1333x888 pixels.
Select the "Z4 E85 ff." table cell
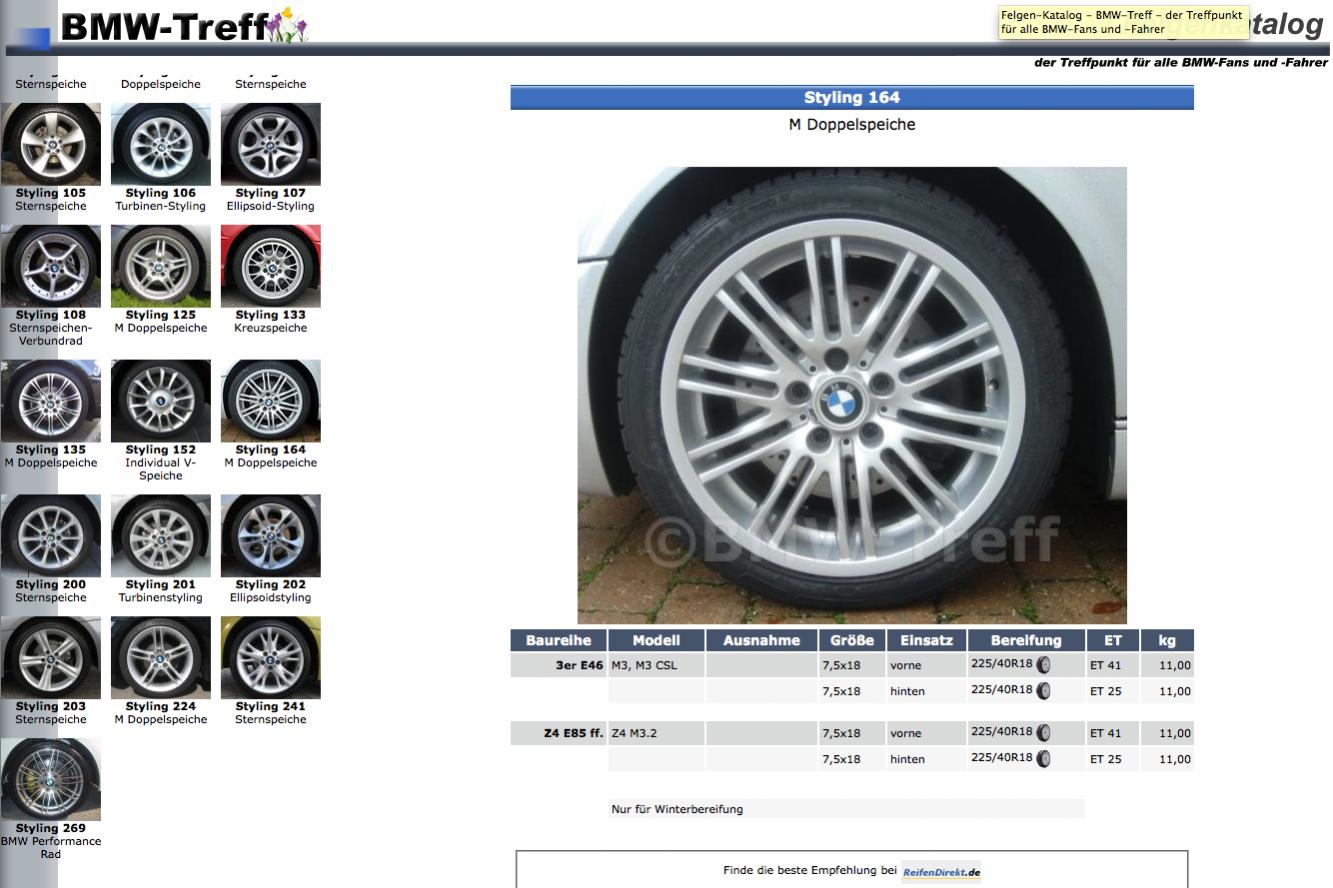(559, 733)
